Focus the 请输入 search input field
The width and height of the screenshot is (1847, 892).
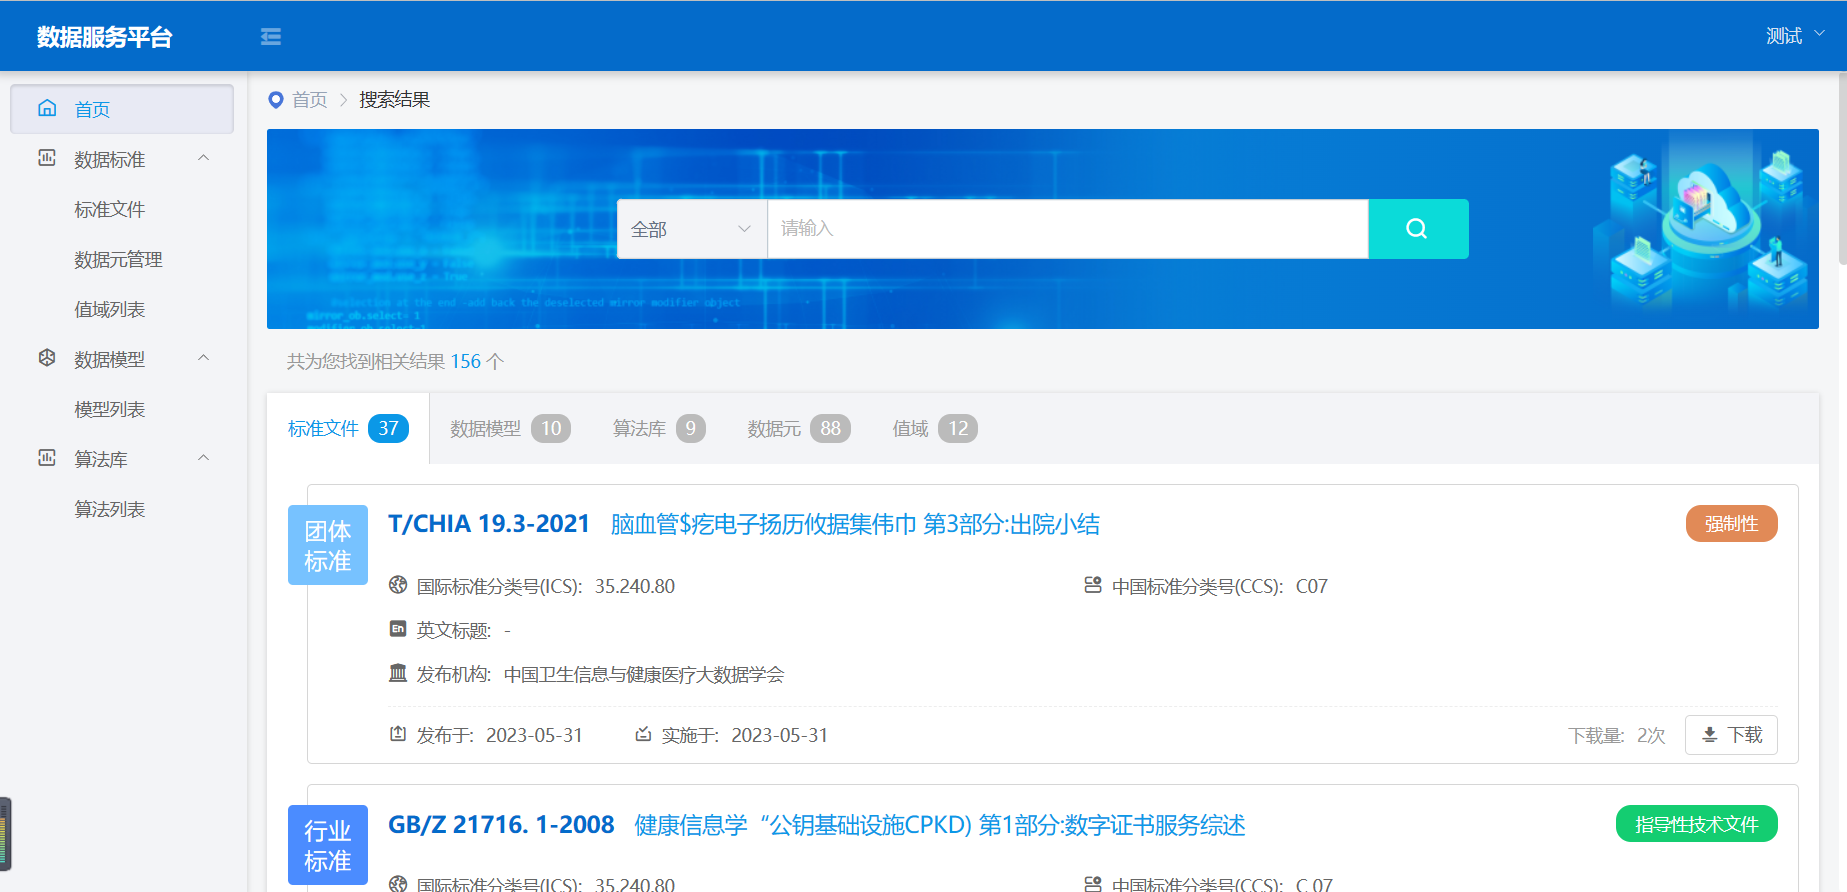pos(1068,229)
